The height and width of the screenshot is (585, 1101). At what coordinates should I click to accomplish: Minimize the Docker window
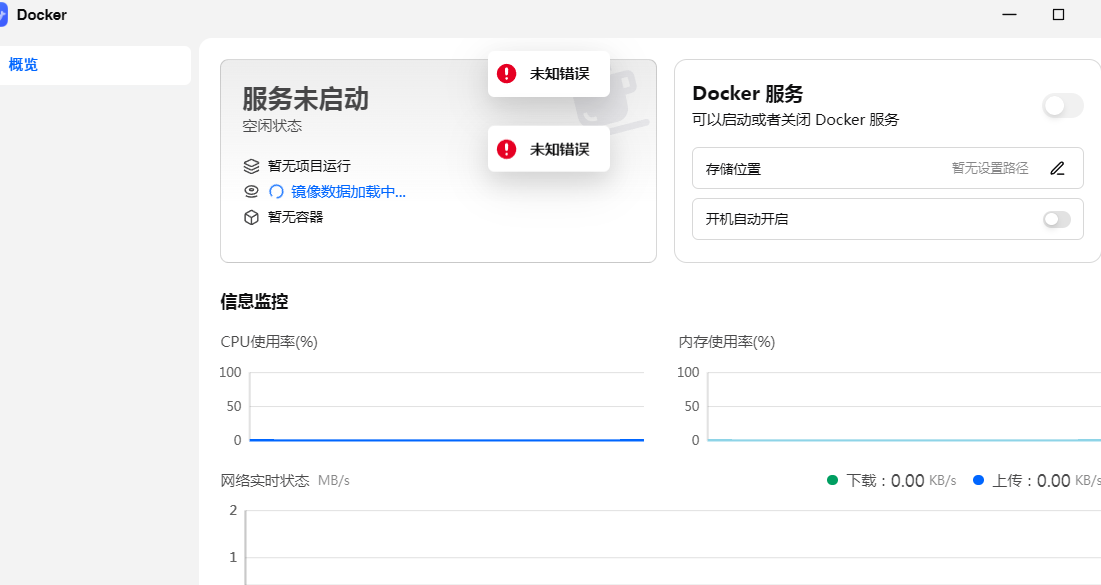click(1009, 15)
